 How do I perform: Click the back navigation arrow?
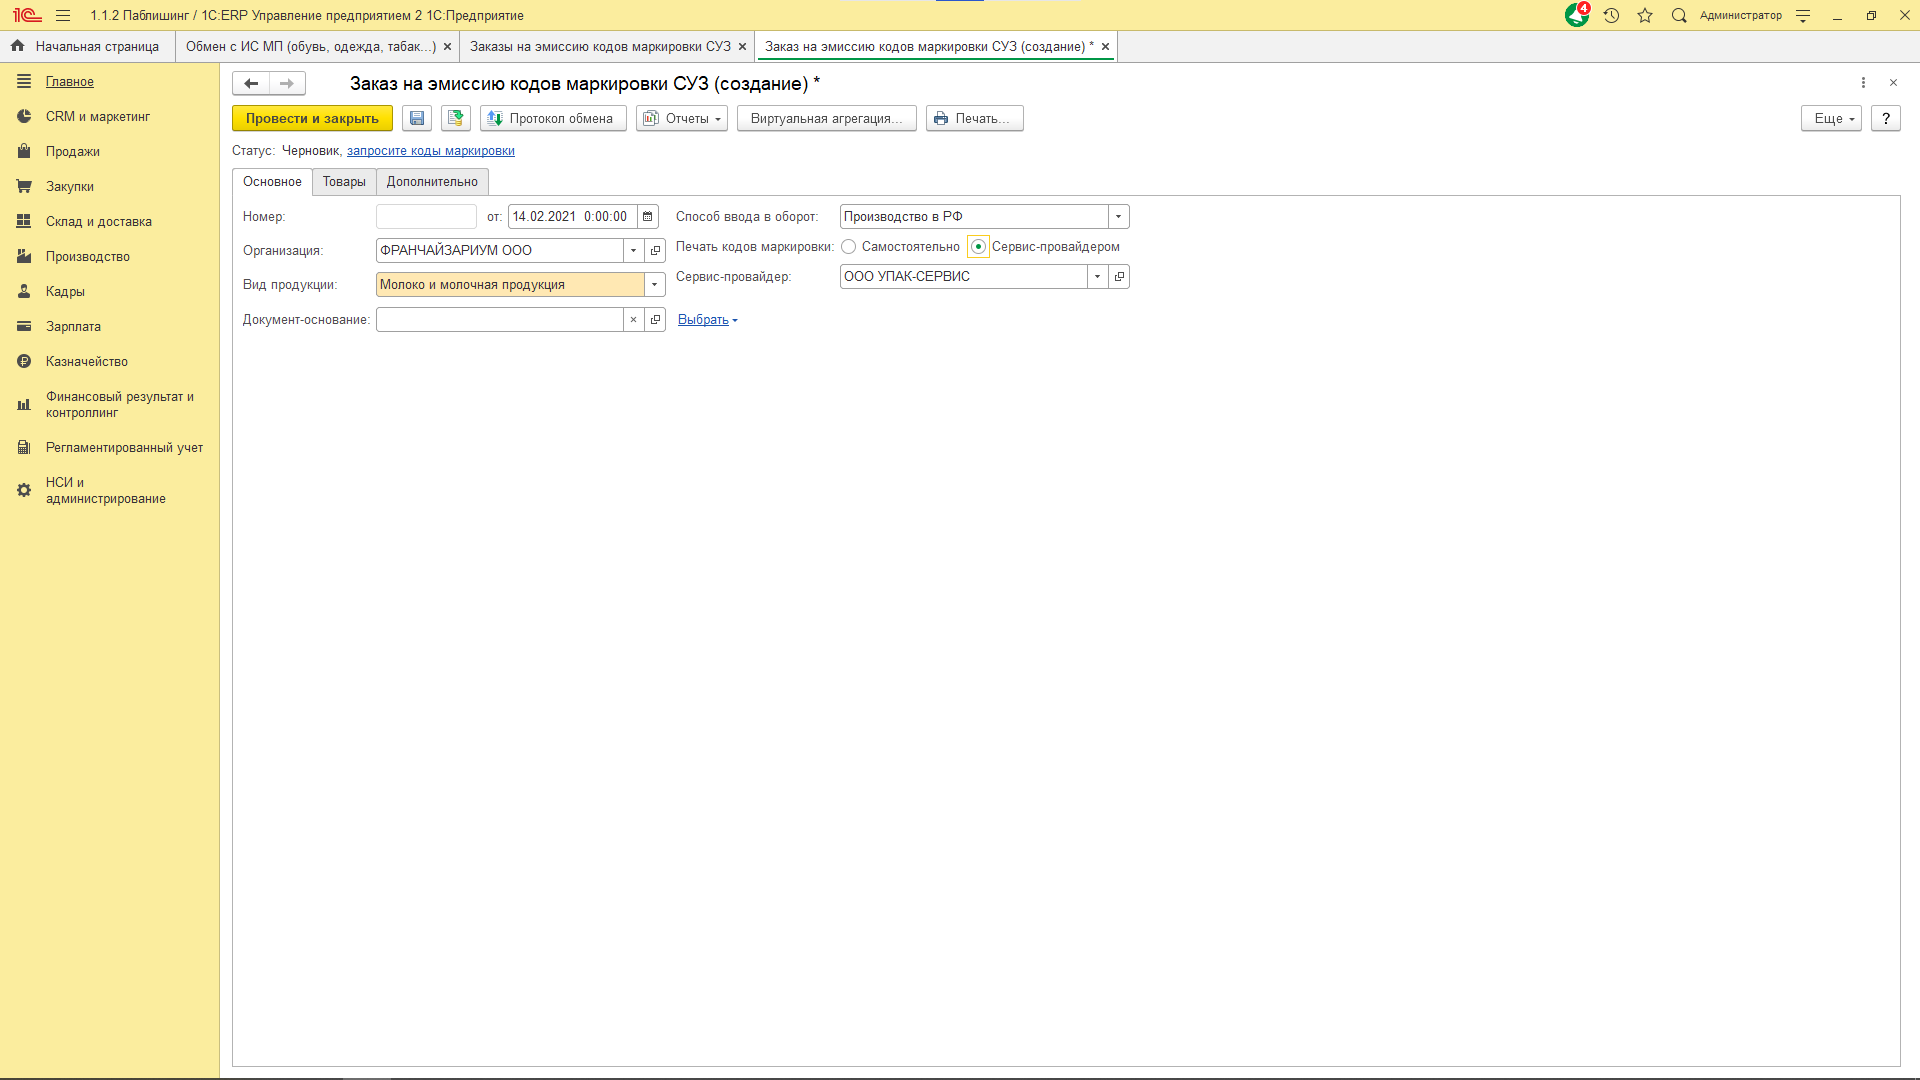(x=251, y=84)
